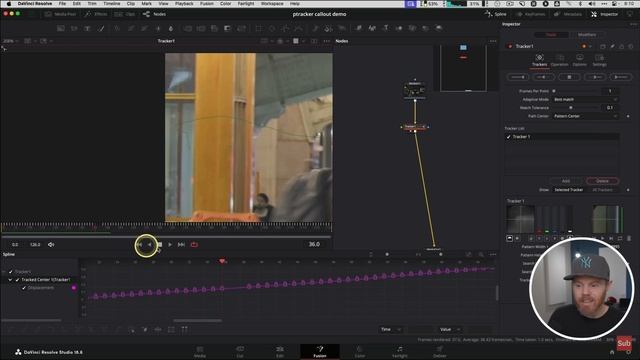Click the mute audio speaker icon
The image size is (640, 360).
(x=51, y=244)
